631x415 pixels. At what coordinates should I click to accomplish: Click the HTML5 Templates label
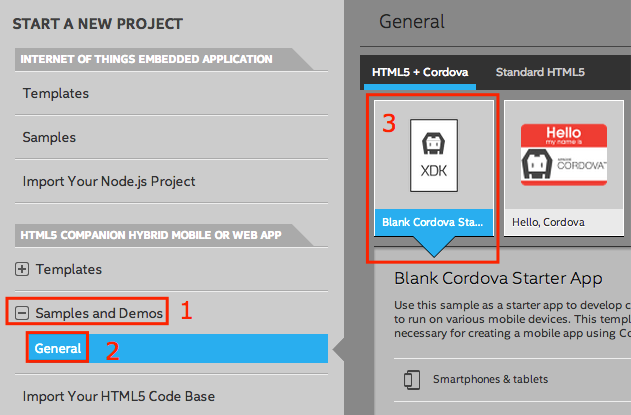pos(69,269)
